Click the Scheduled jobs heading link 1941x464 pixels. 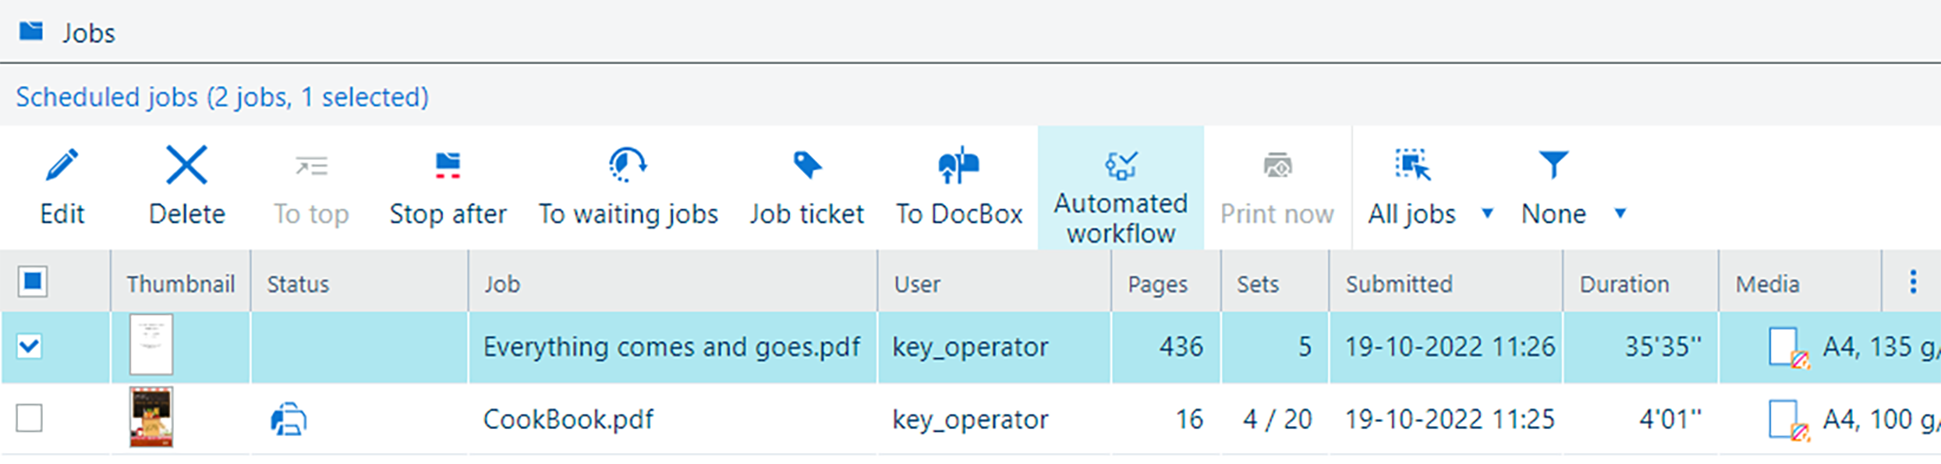coord(222,97)
